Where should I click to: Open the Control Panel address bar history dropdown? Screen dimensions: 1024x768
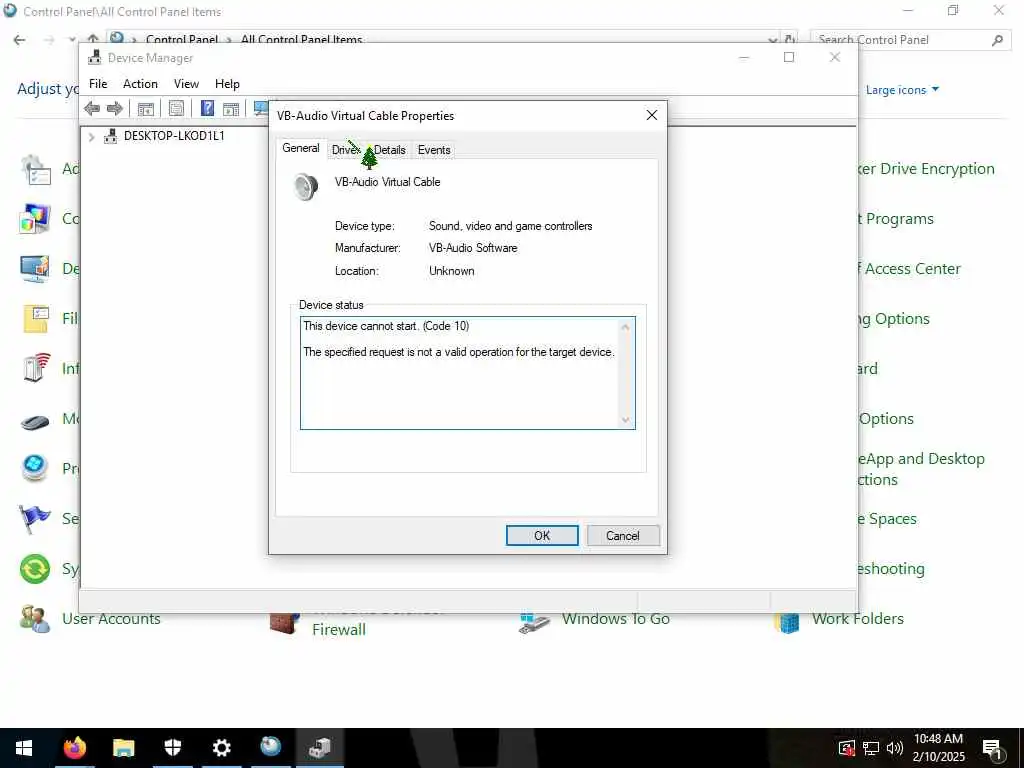[773, 40]
